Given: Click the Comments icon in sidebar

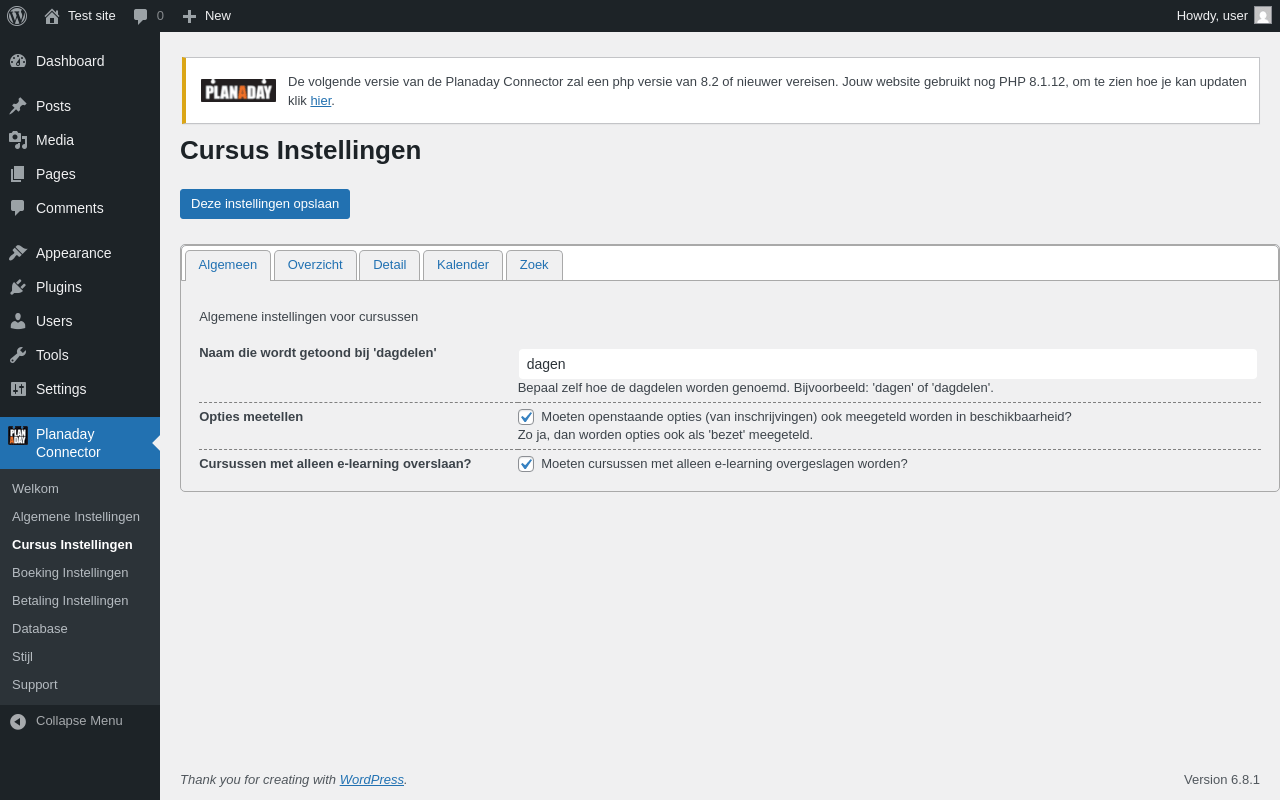Looking at the screenshot, I should (x=18, y=208).
